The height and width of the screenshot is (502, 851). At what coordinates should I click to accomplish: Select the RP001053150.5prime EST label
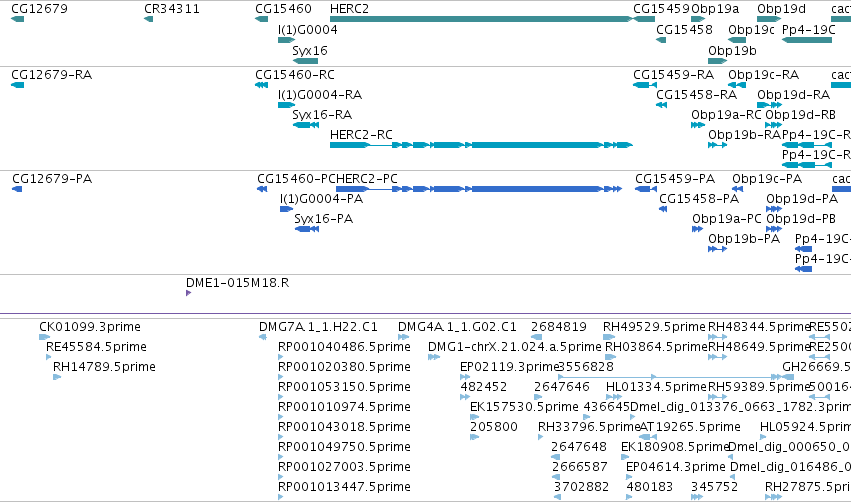tap(344, 387)
